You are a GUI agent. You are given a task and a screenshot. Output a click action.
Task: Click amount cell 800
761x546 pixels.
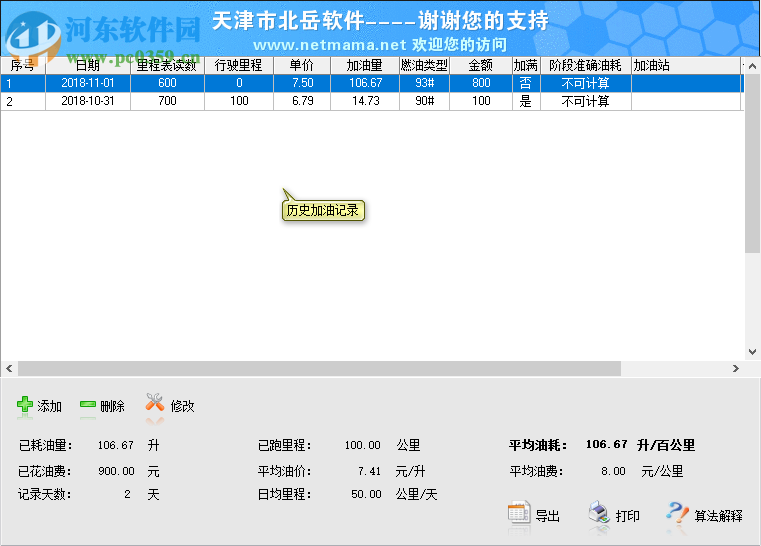(x=481, y=83)
